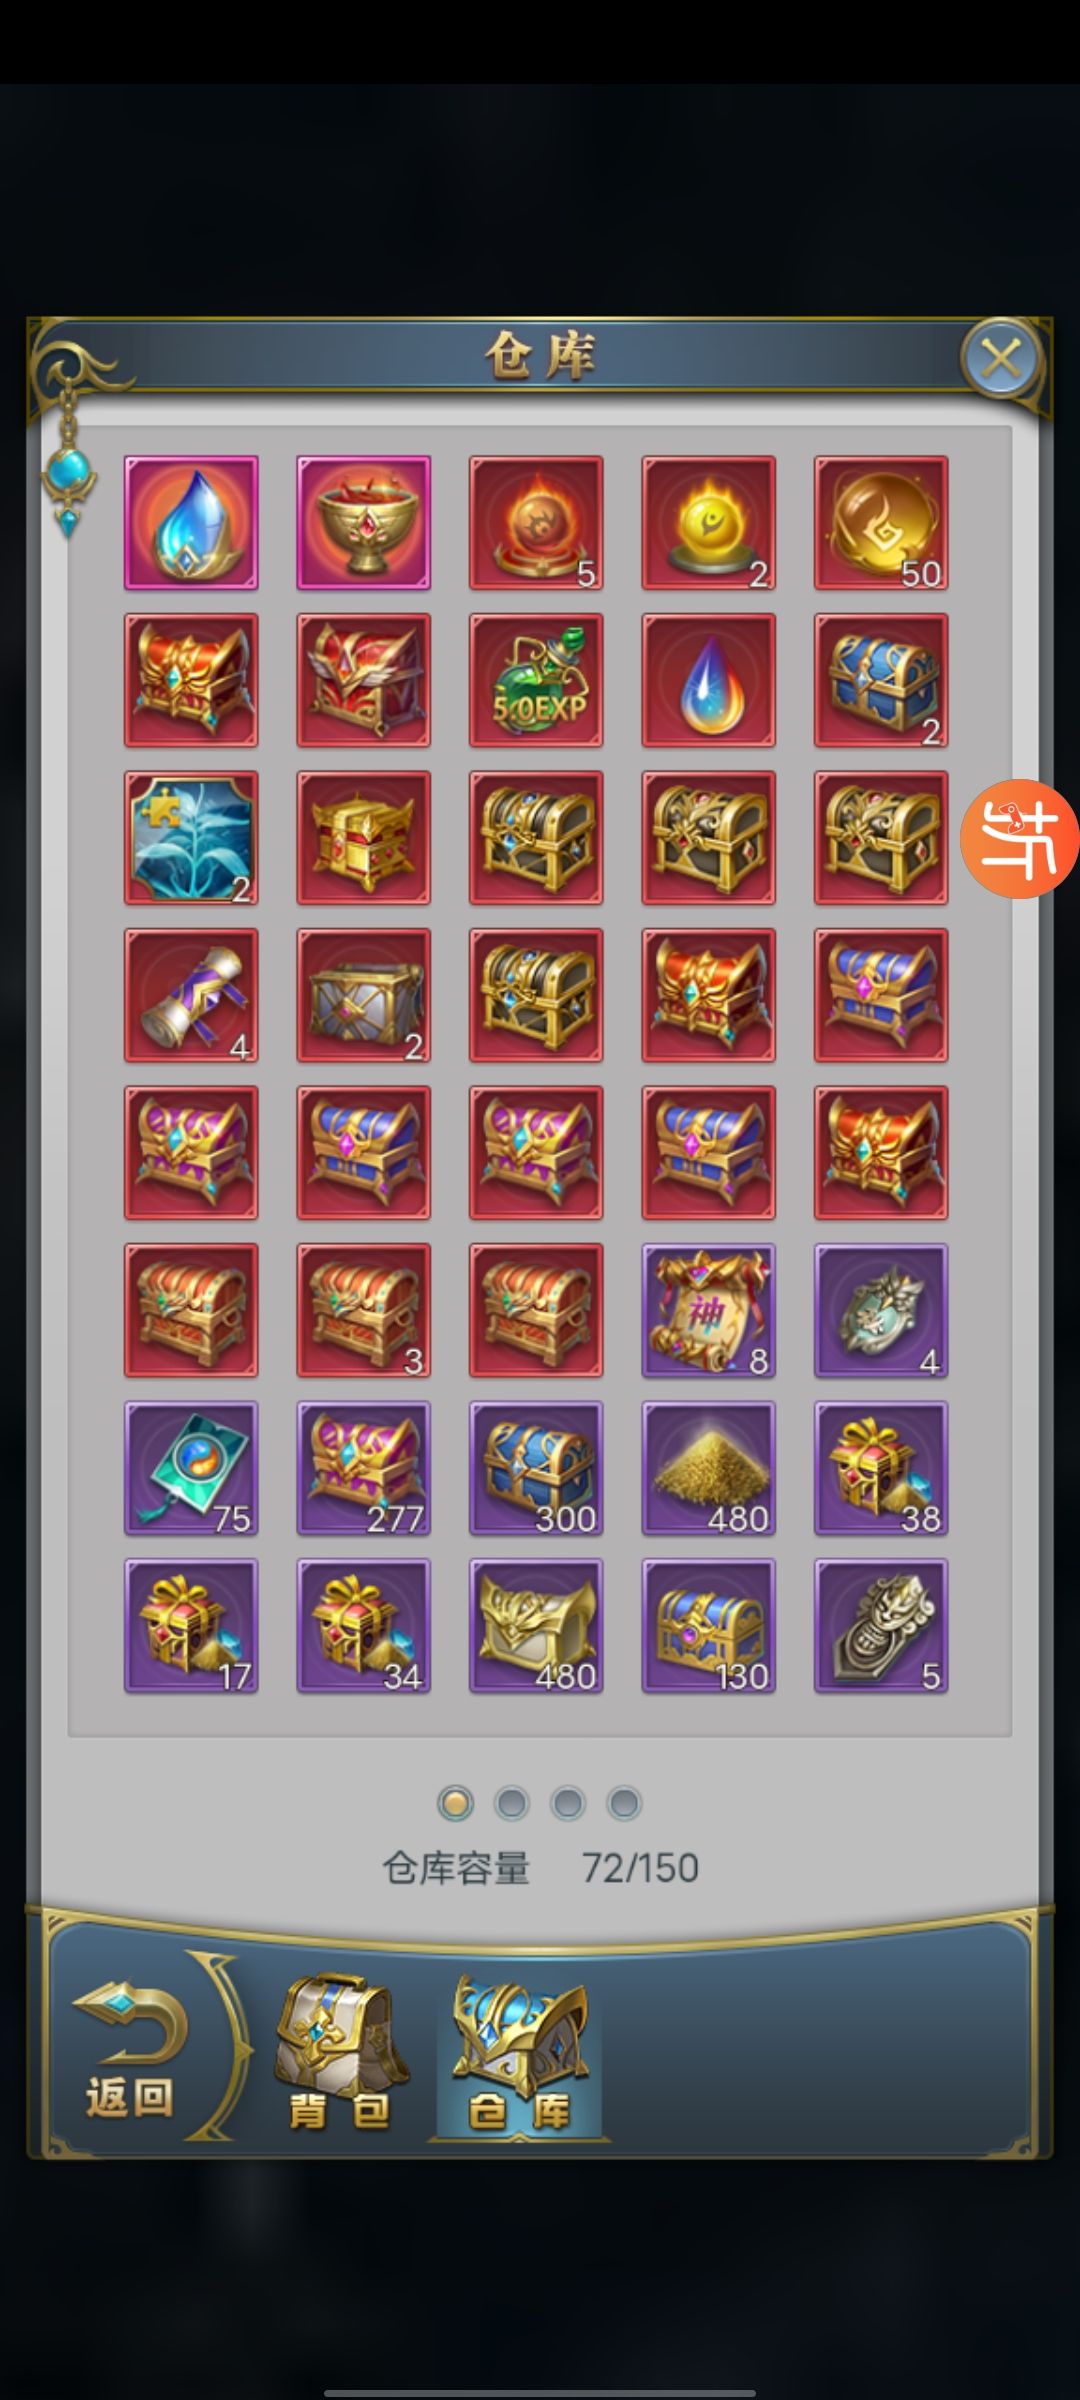The image size is (1080, 2400).
Task: Select the purple ribbon scroll item
Action: 191,995
